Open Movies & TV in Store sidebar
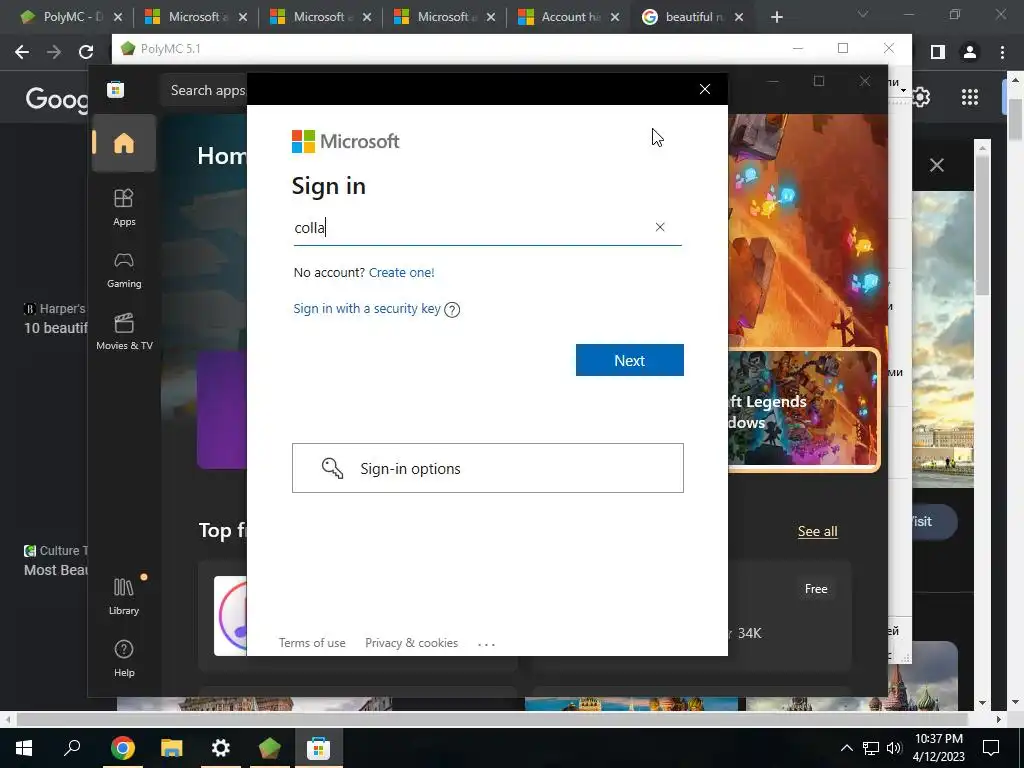This screenshot has width=1024, height=768. click(124, 332)
